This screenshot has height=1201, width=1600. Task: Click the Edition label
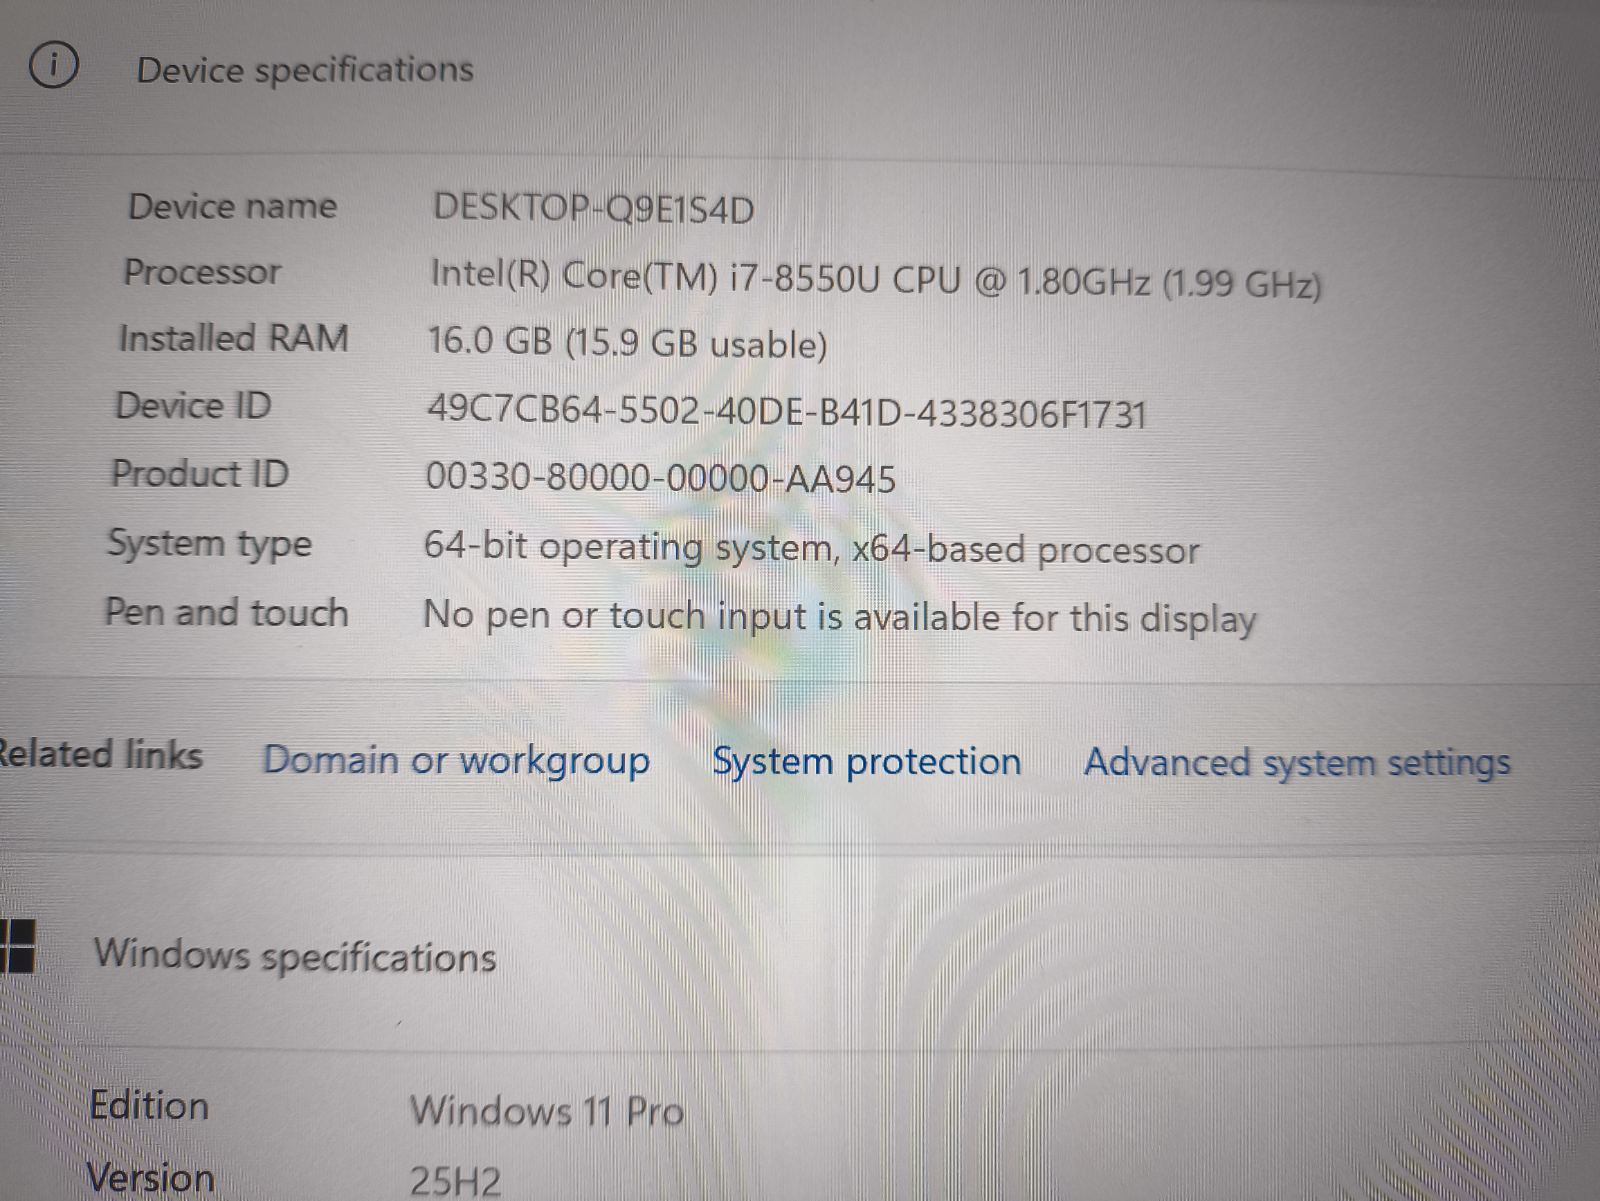tap(149, 1106)
